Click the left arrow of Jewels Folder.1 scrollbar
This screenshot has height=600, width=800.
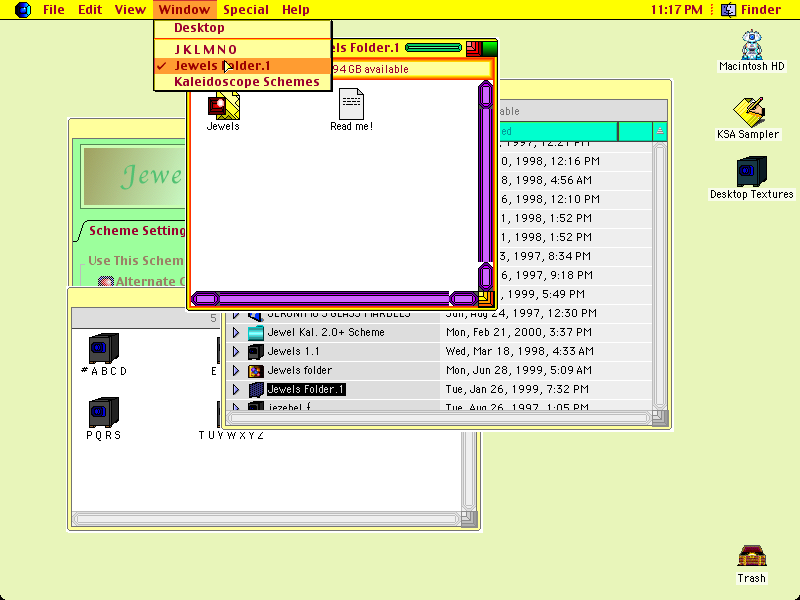click(205, 299)
